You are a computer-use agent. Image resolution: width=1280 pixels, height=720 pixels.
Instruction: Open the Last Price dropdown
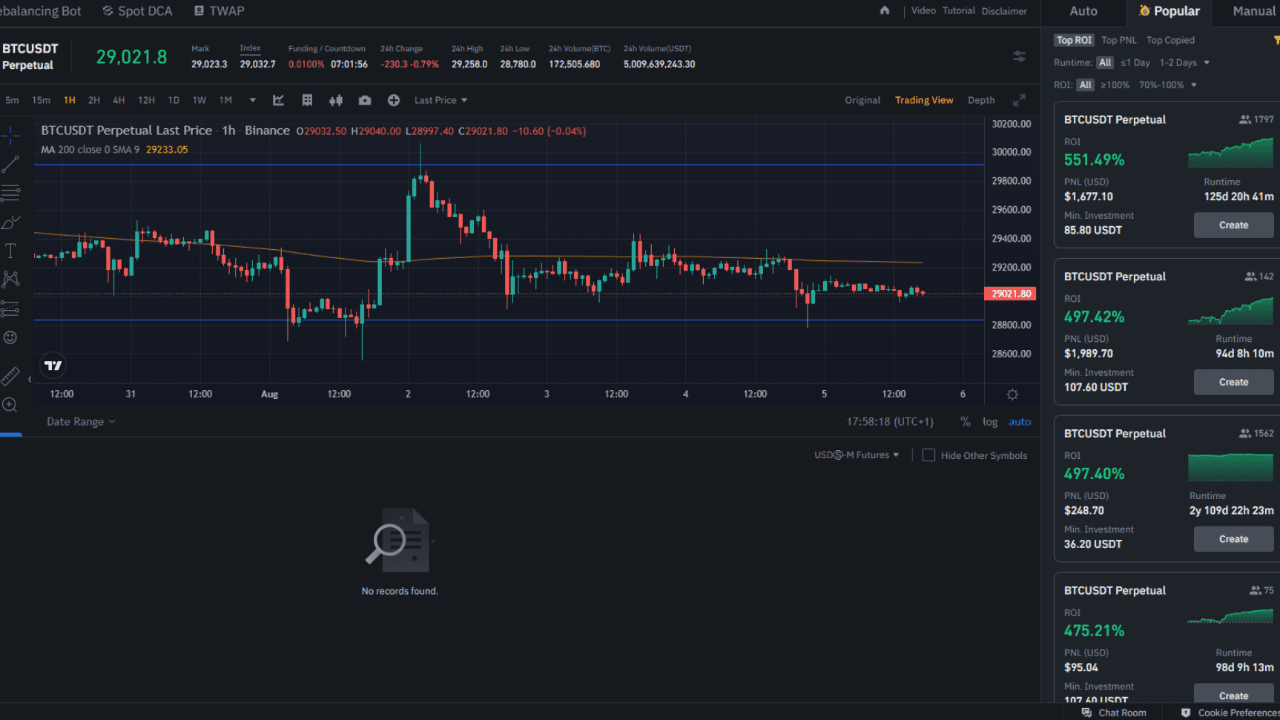pos(440,99)
